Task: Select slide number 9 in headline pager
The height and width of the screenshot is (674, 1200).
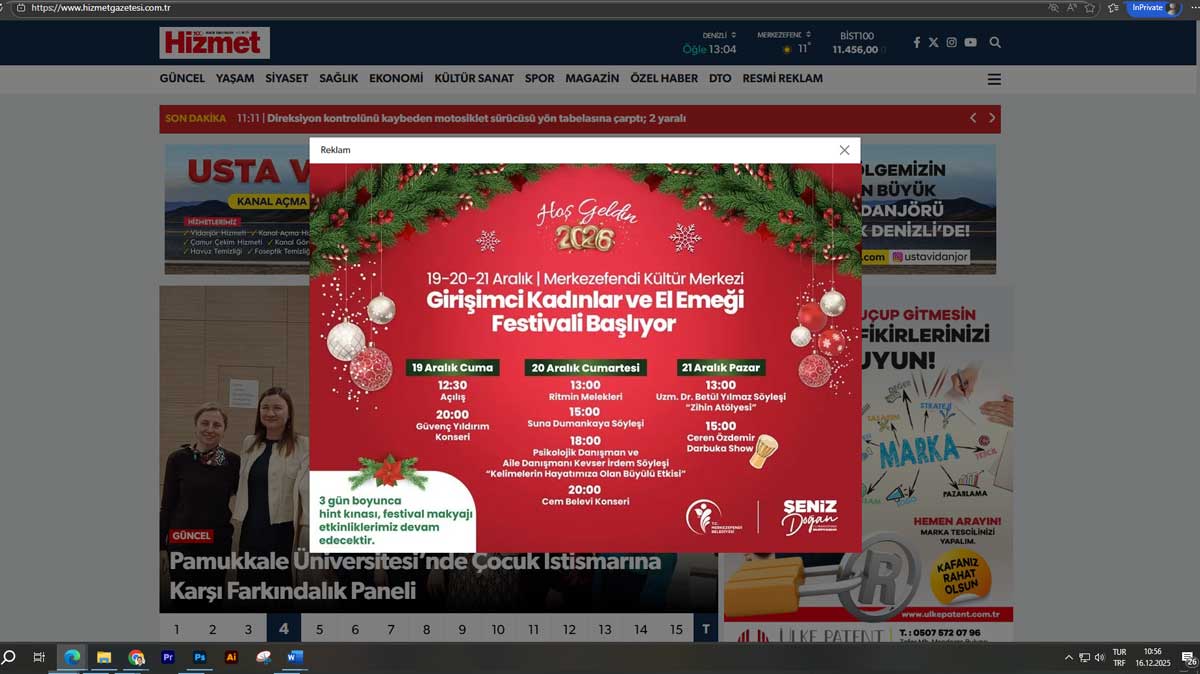Action: tap(462, 630)
